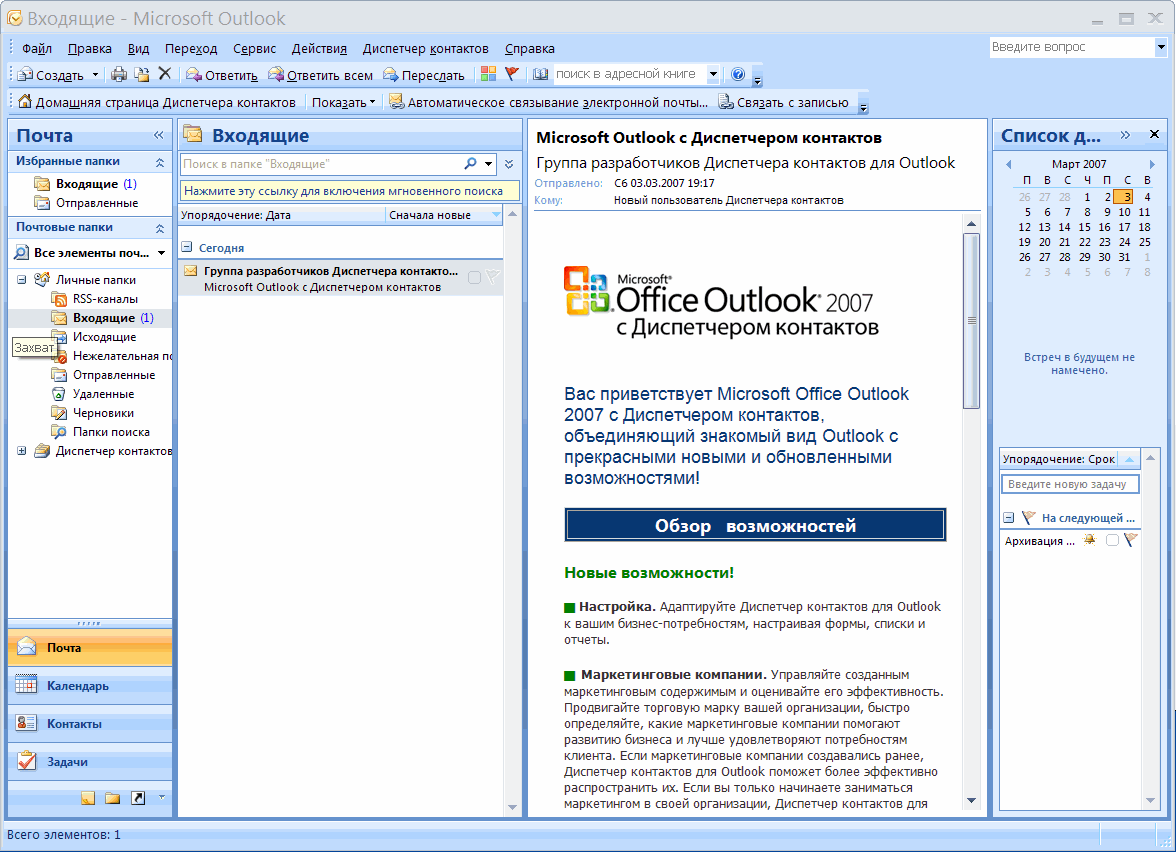The height and width of the screenshot is (852, 1176).
Task: Click the Сначала новые sort order header
Action: coord(444,215)
